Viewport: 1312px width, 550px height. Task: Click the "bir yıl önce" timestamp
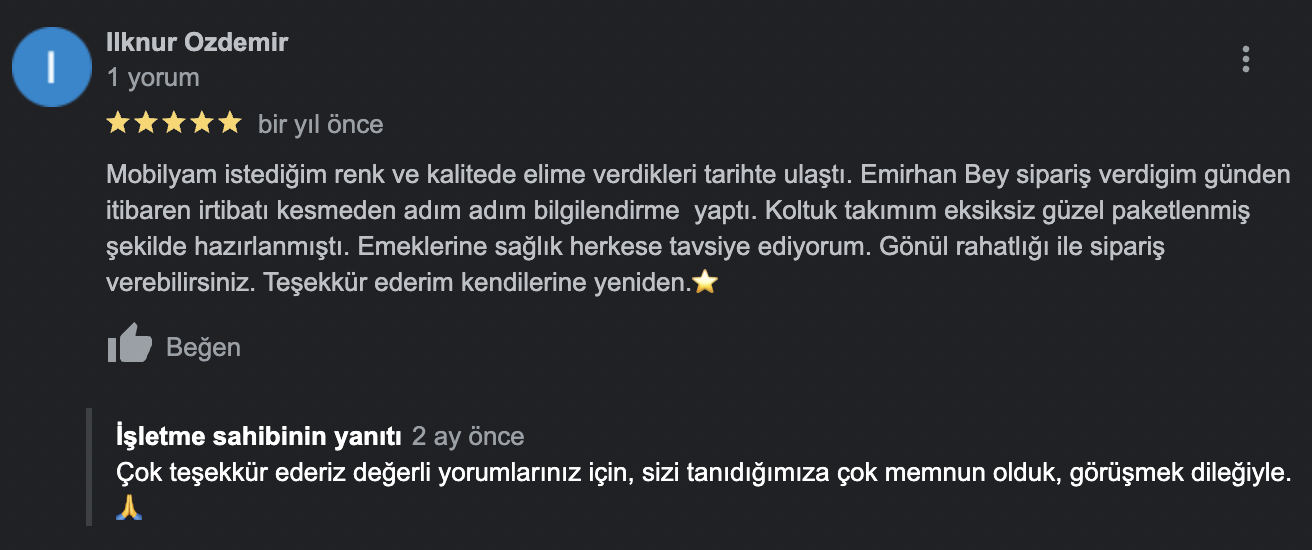click(320, 124)
